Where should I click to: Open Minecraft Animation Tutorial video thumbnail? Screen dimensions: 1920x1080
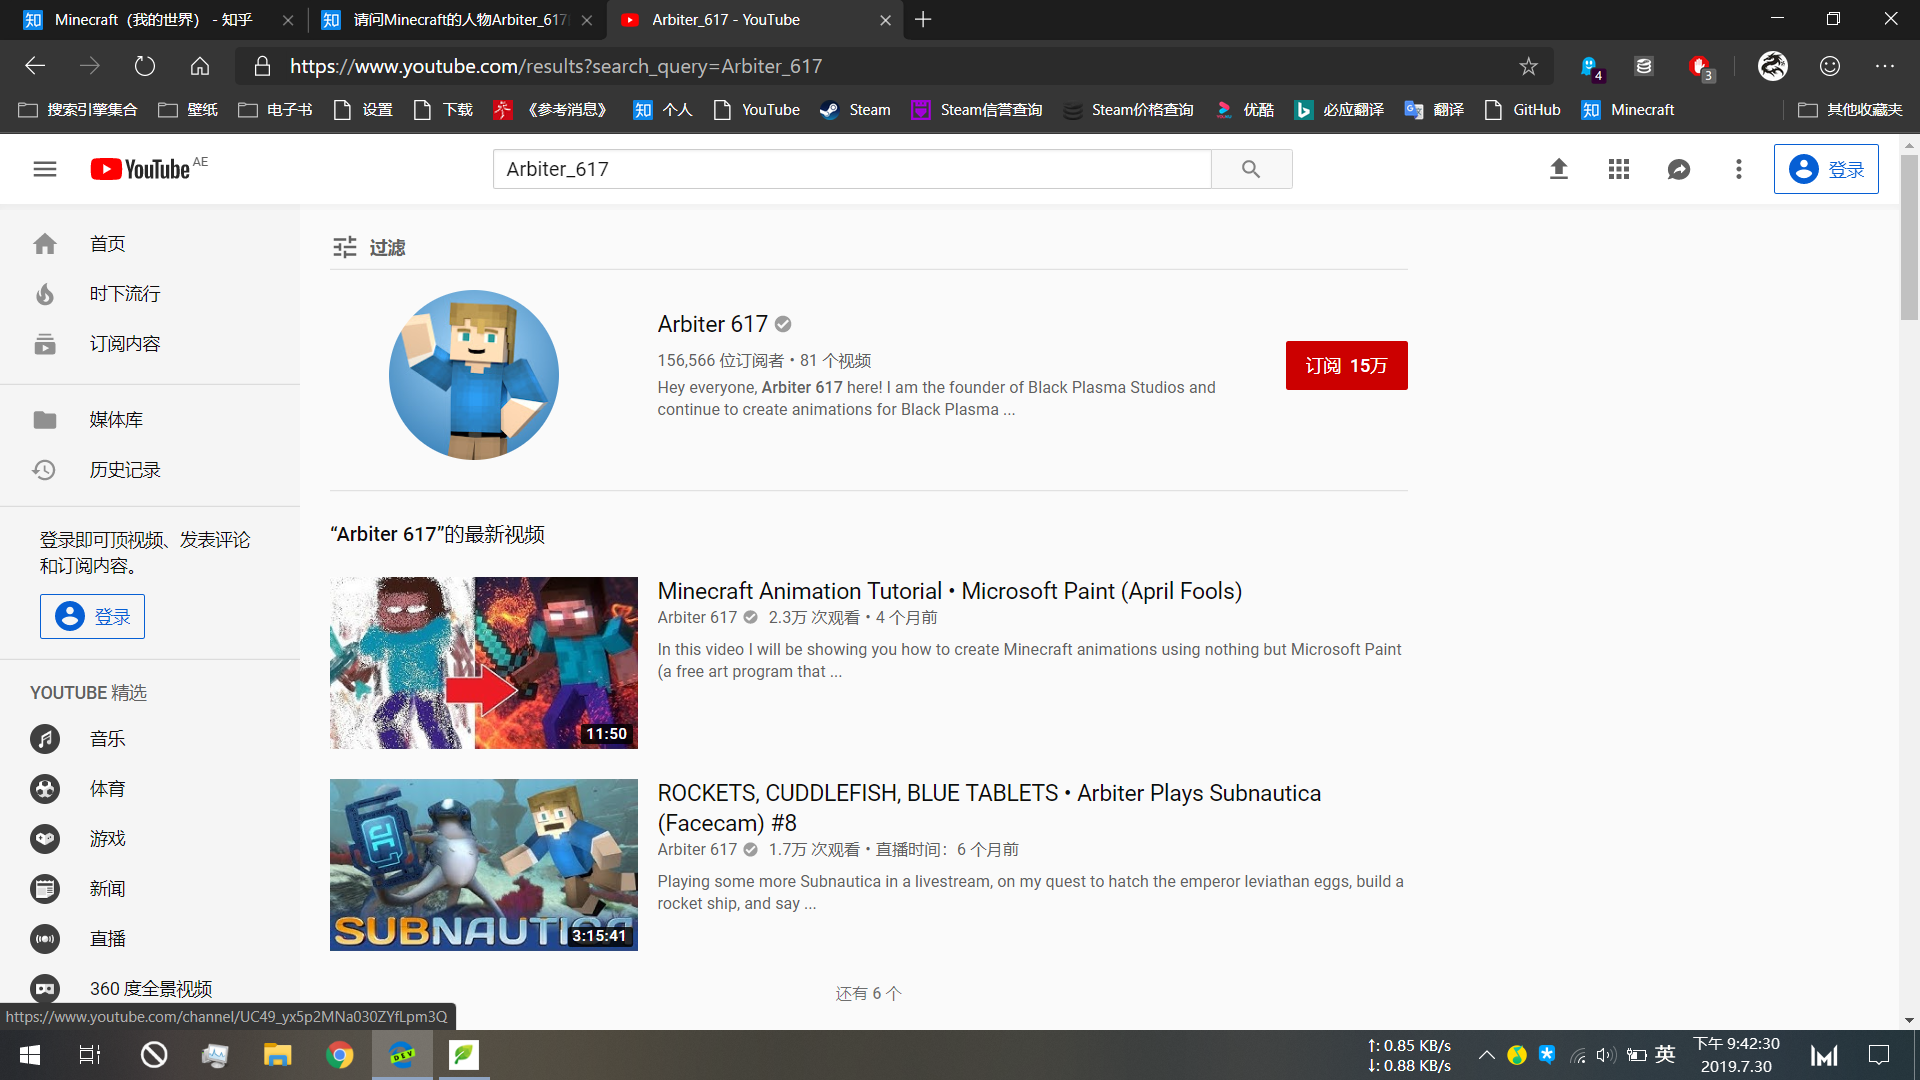[484, 663]
